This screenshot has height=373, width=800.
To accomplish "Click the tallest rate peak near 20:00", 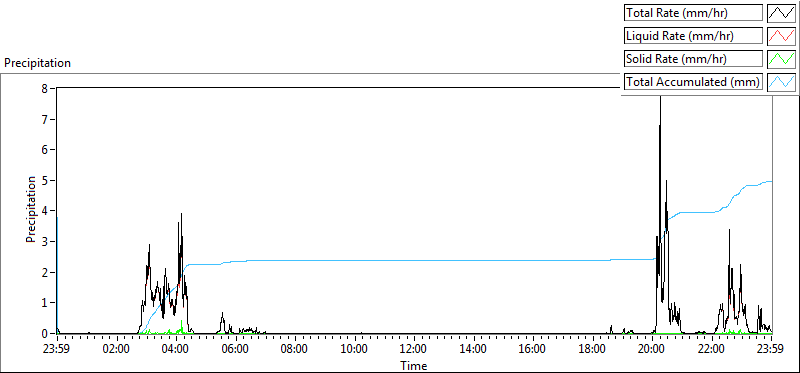I will point(660,98).
